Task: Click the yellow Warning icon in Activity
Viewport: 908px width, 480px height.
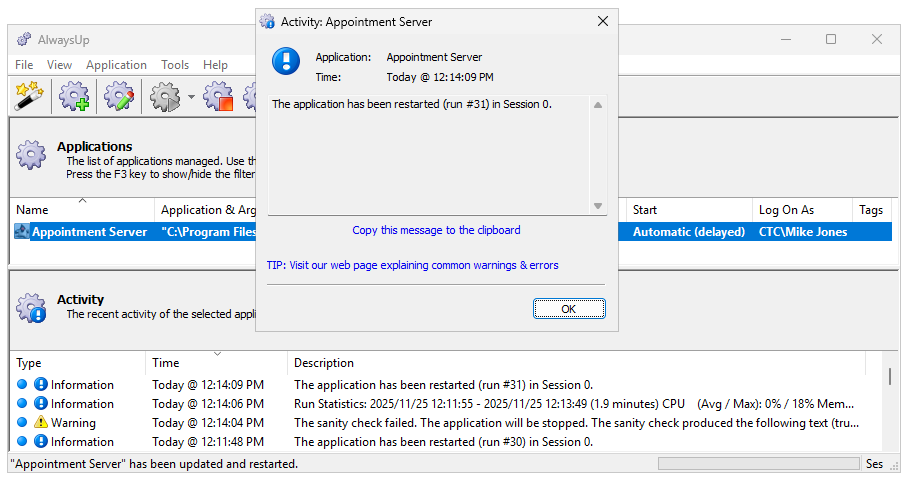Action: coord(41,423)
